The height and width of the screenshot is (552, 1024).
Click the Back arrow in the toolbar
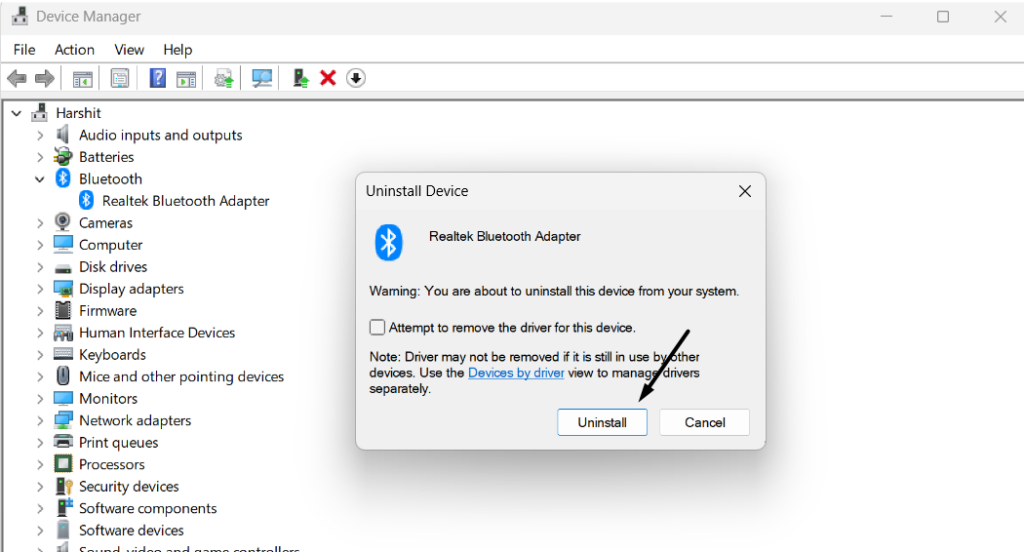coord(16,78)
